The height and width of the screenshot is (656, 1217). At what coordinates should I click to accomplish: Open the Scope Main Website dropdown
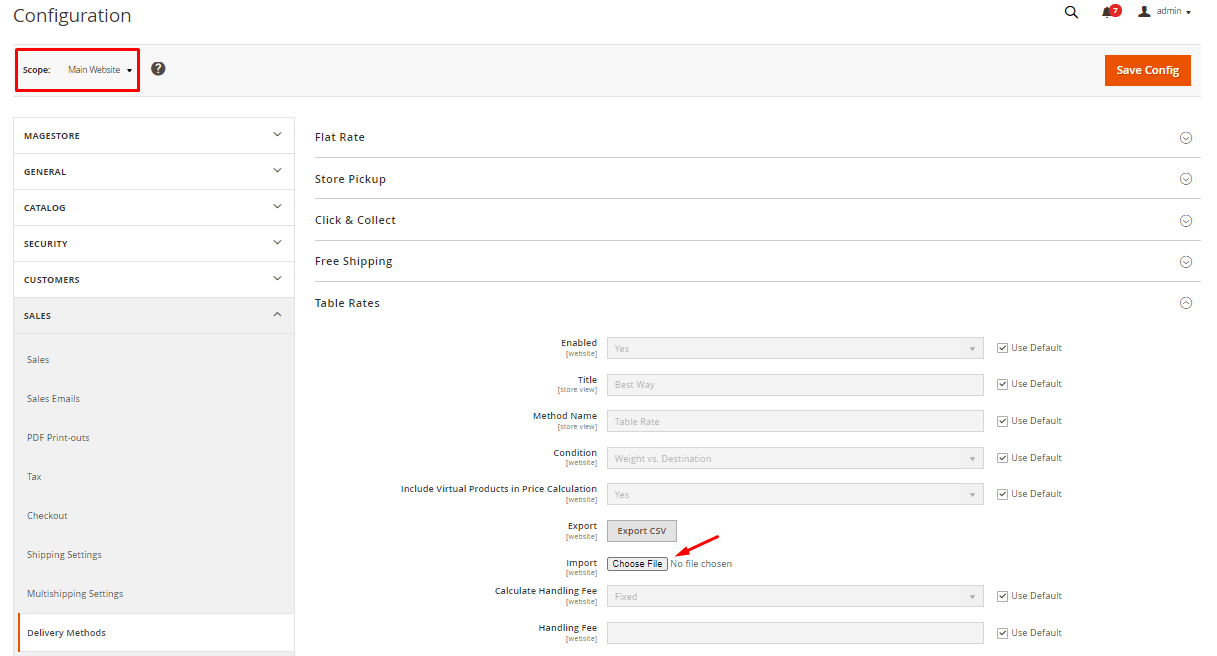click(x=98, y=69)
